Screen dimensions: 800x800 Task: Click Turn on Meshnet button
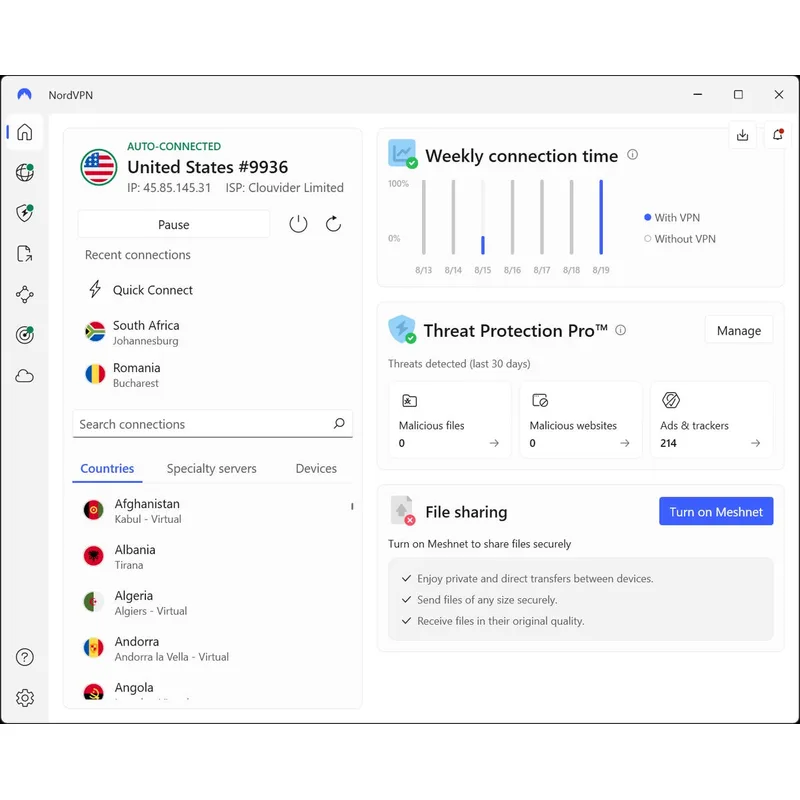click(716, 511)
